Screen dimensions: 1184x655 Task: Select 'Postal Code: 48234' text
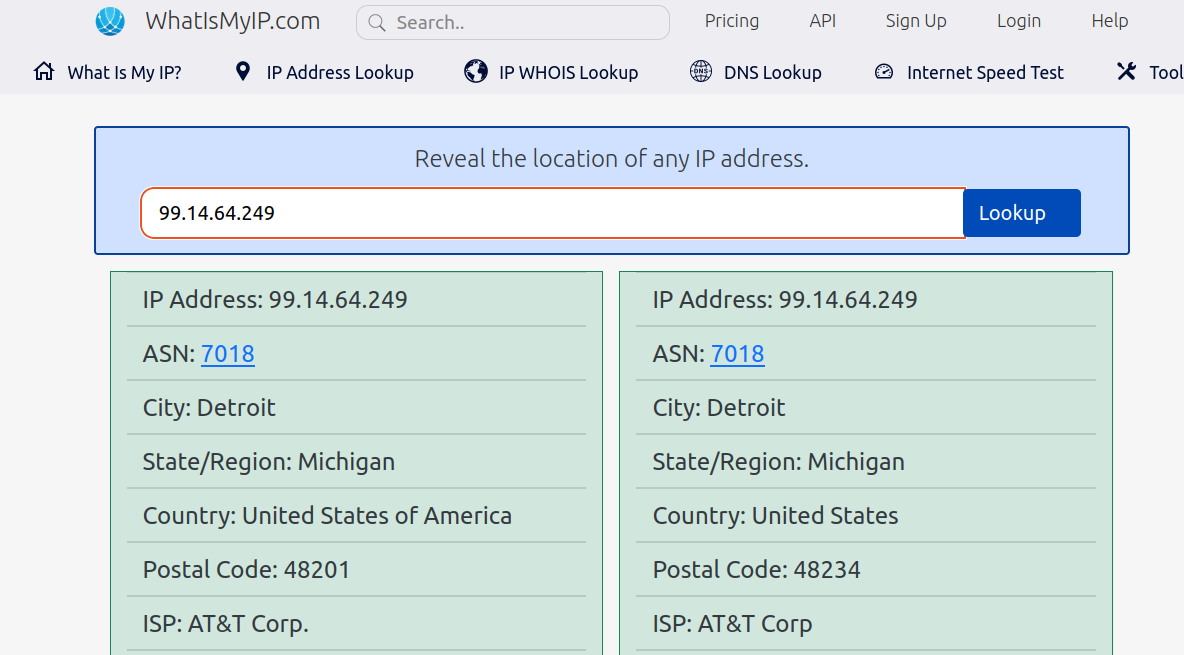[757, 570]
